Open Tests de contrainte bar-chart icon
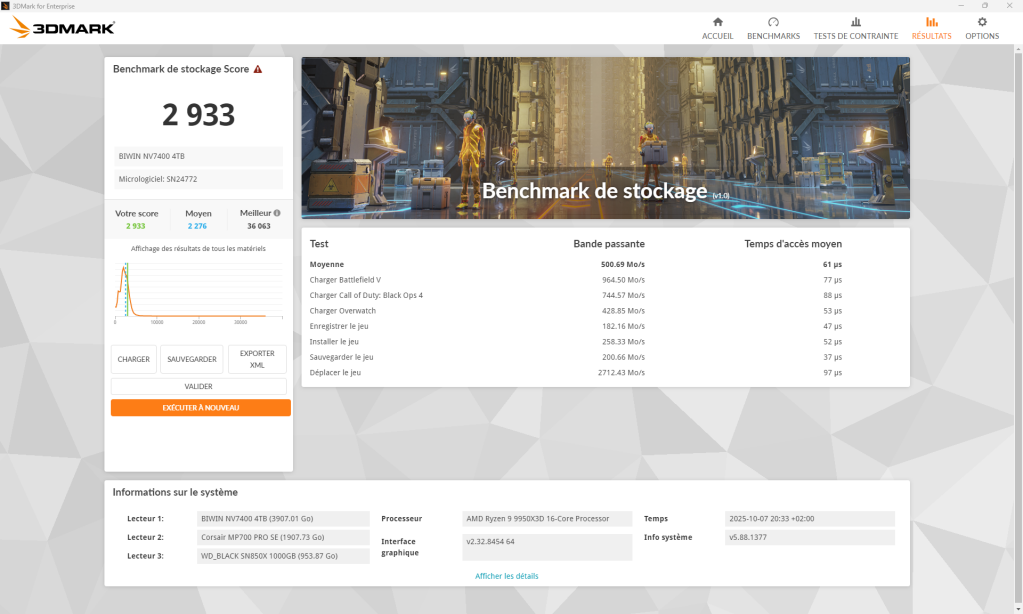This screenshot has width=1023, height=614. click(855, 22)
